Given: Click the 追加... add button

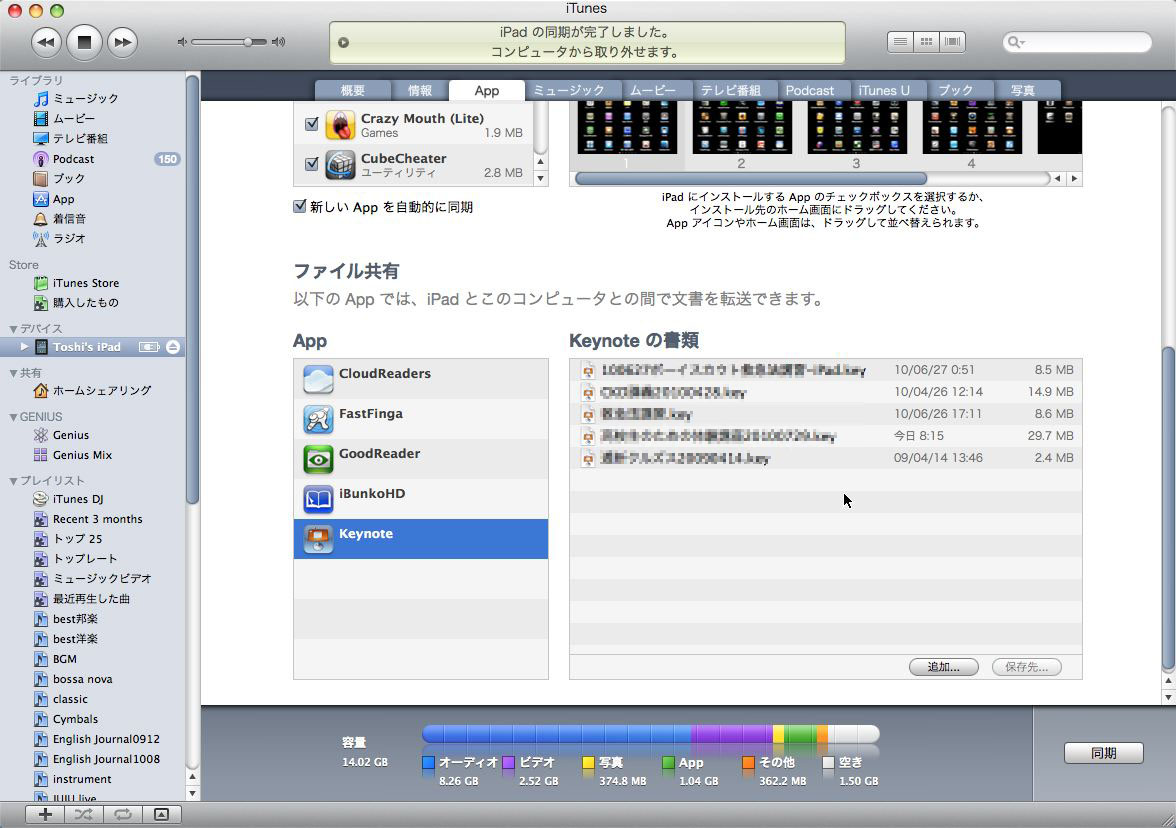Looking at the screenshot, I should point(944,667).
